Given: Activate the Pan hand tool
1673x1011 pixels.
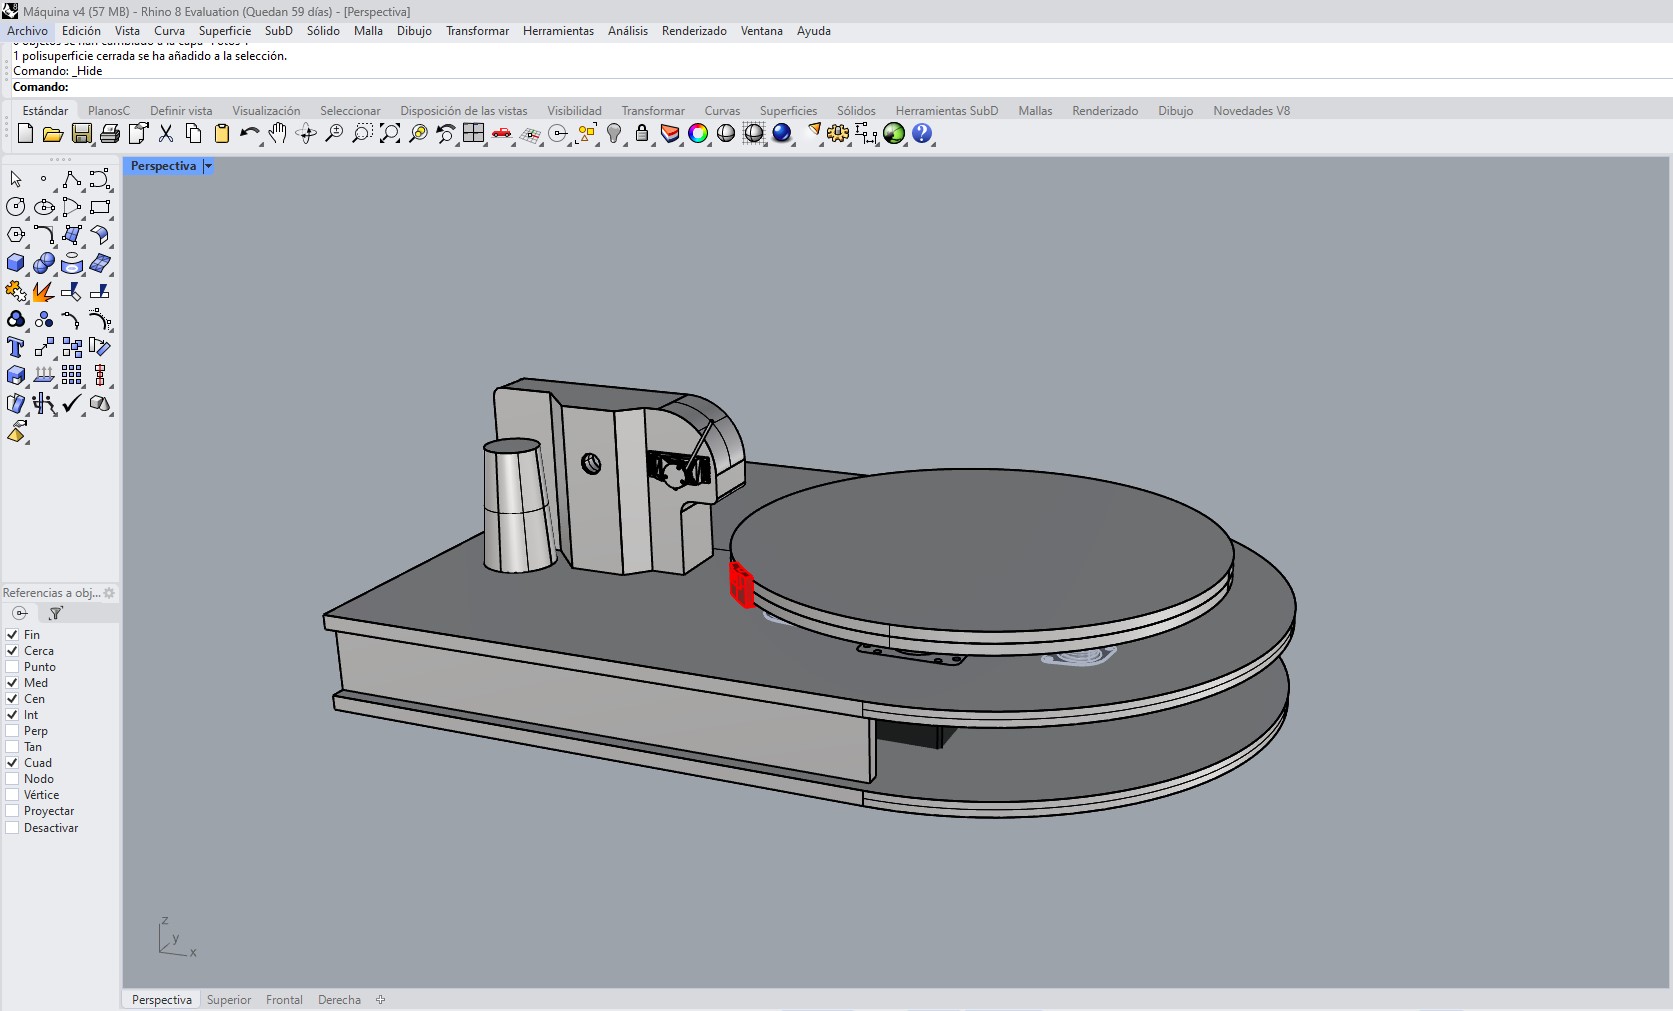Looking at the screenshot, I should tap(278, 134).
